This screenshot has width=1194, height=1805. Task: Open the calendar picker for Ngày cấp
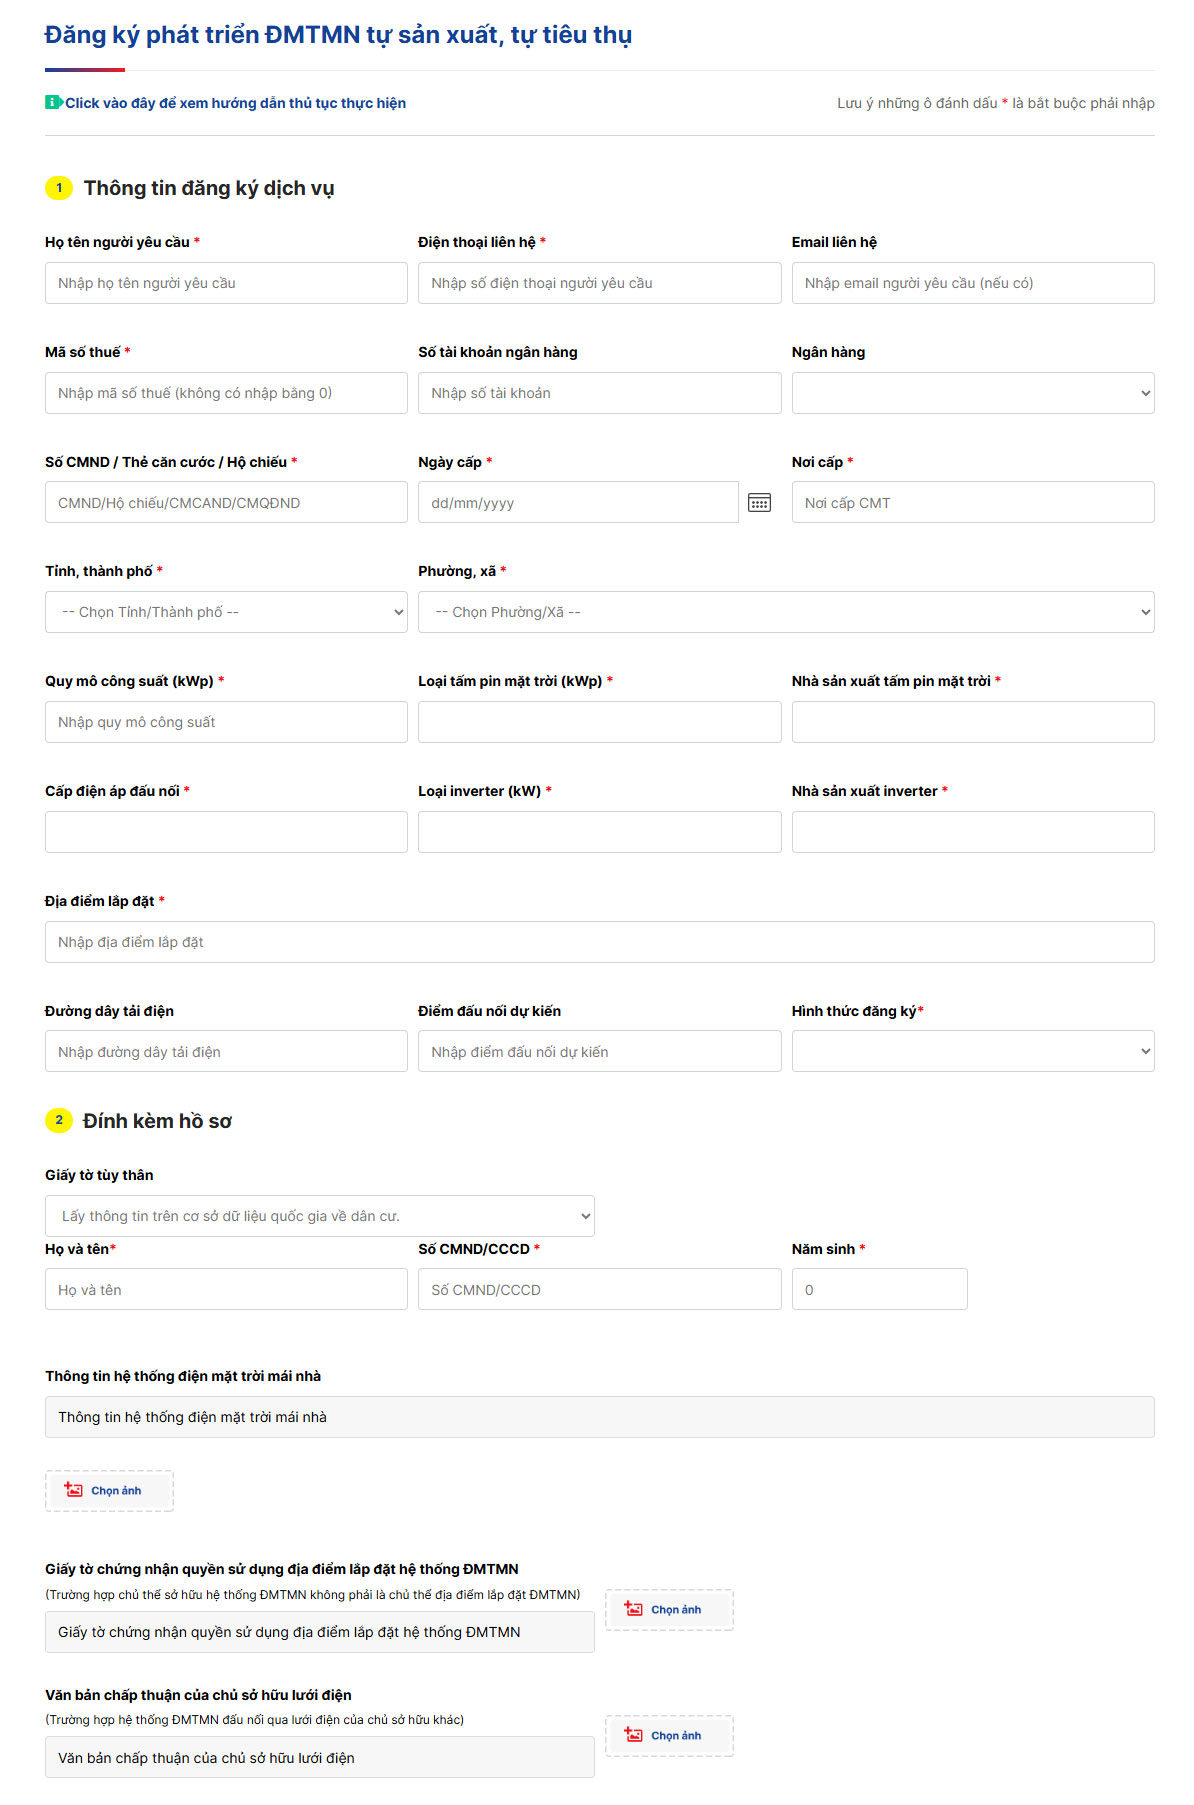coord(759,503)
